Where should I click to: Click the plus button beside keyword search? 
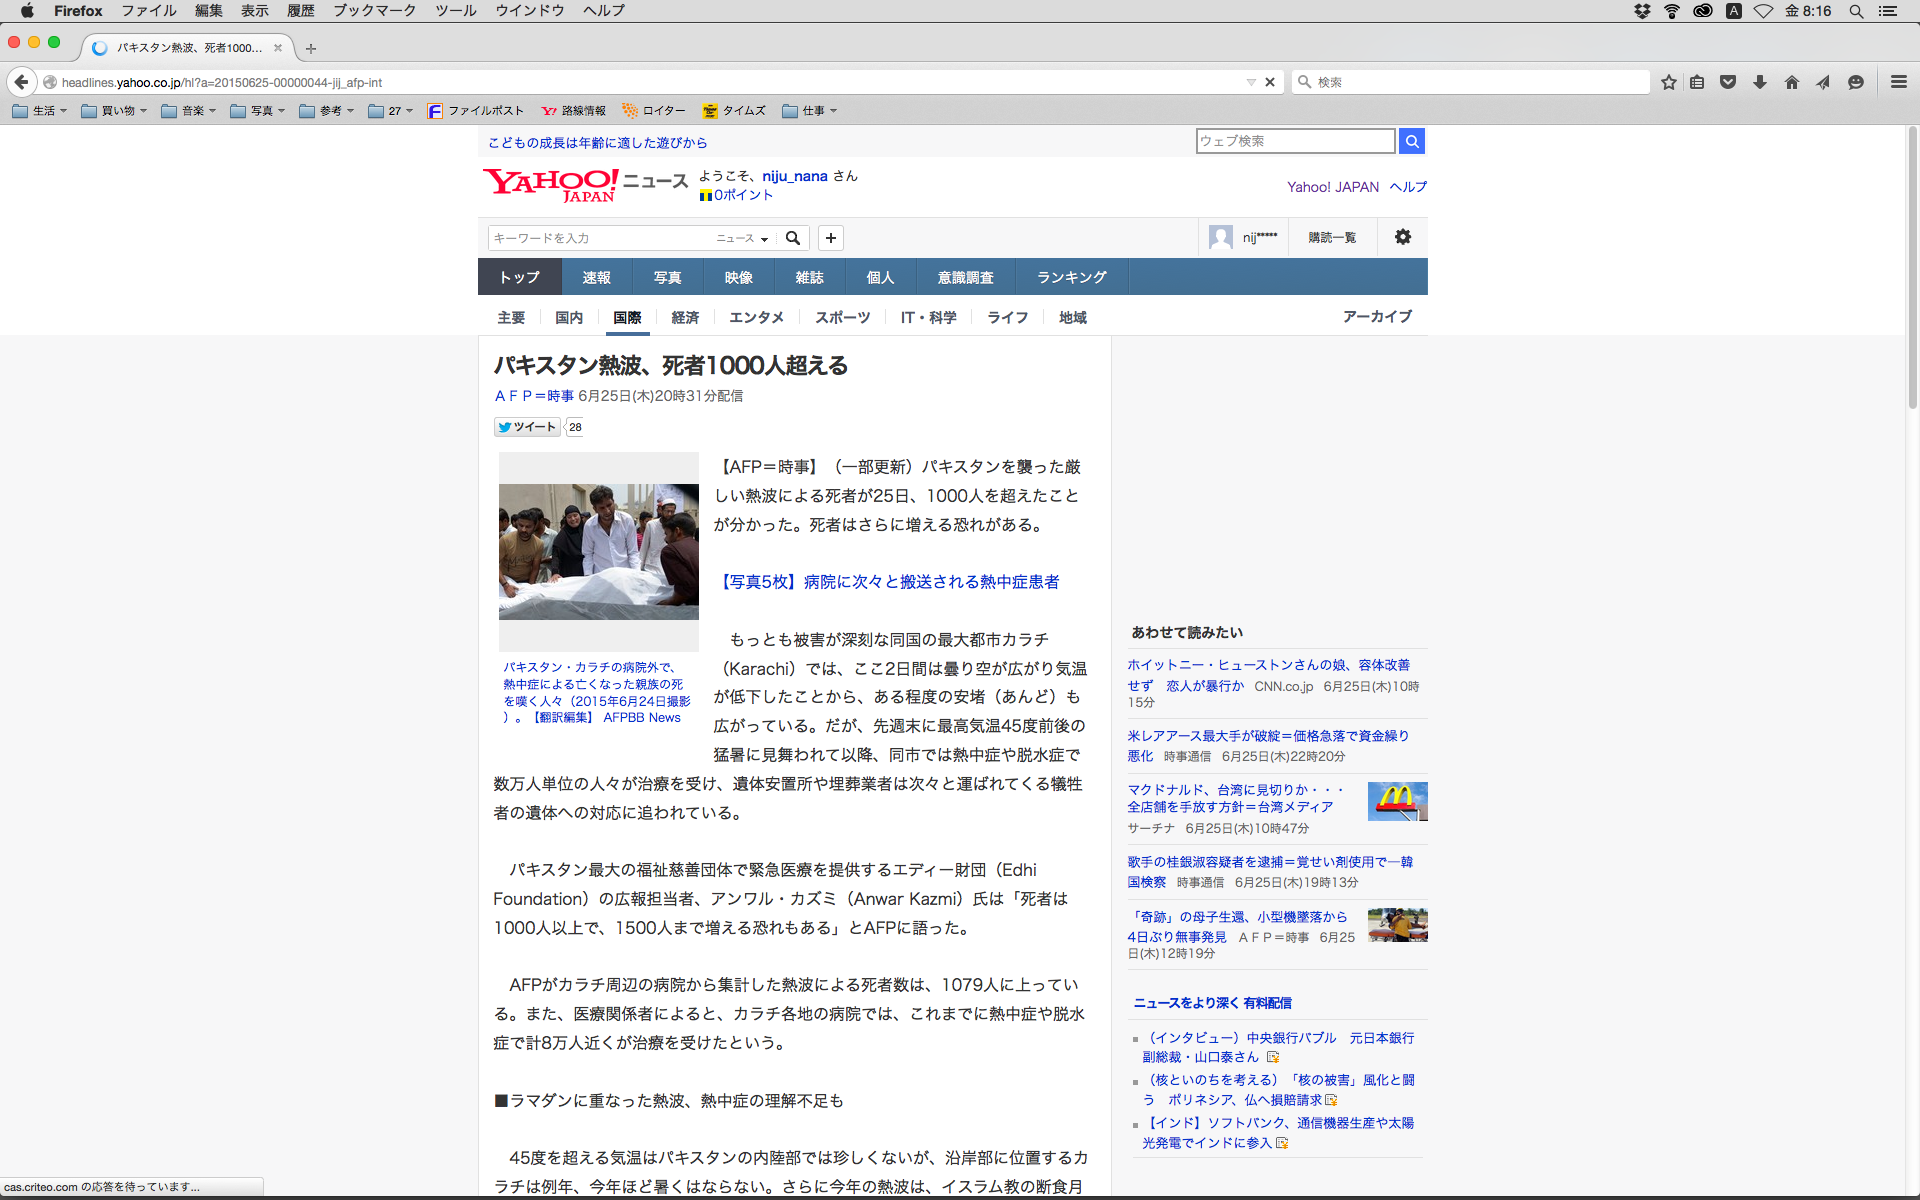click(x=831, y=238)
